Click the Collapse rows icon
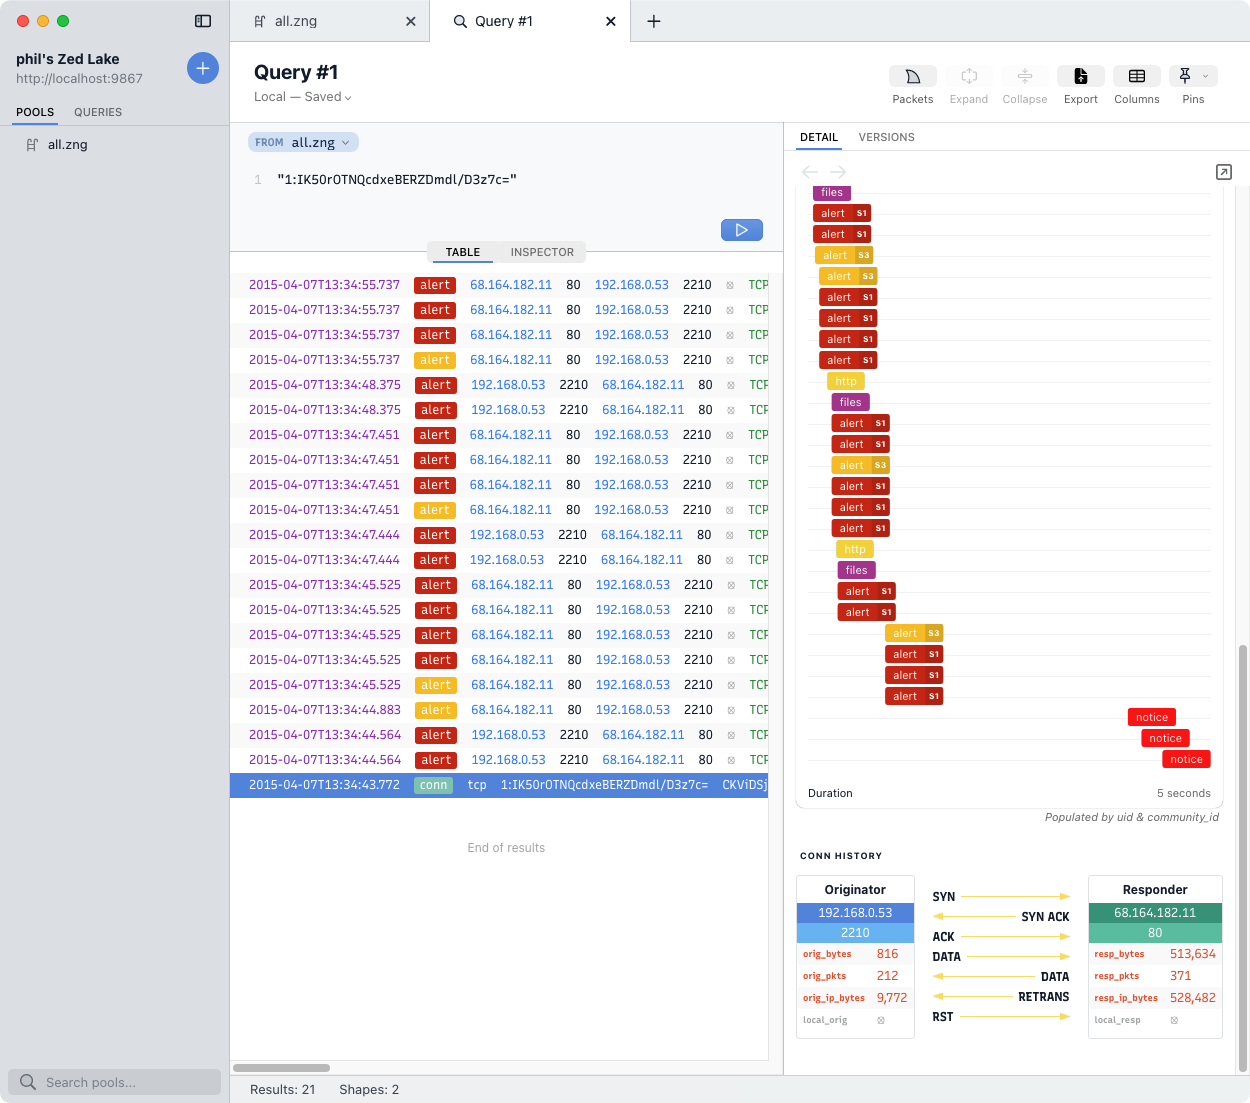 pyautogui.click(x=1024, y=75)
